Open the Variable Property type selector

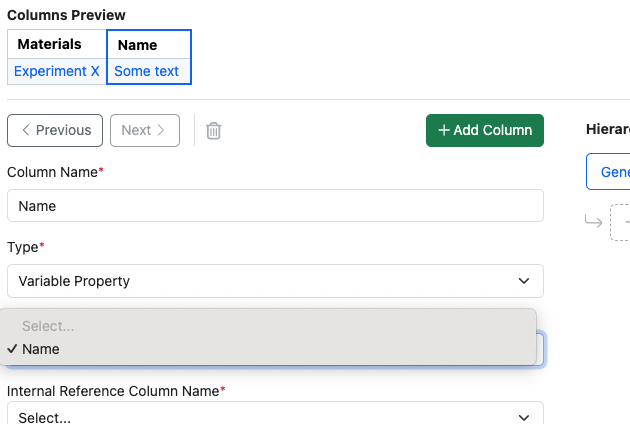[275, 281]
